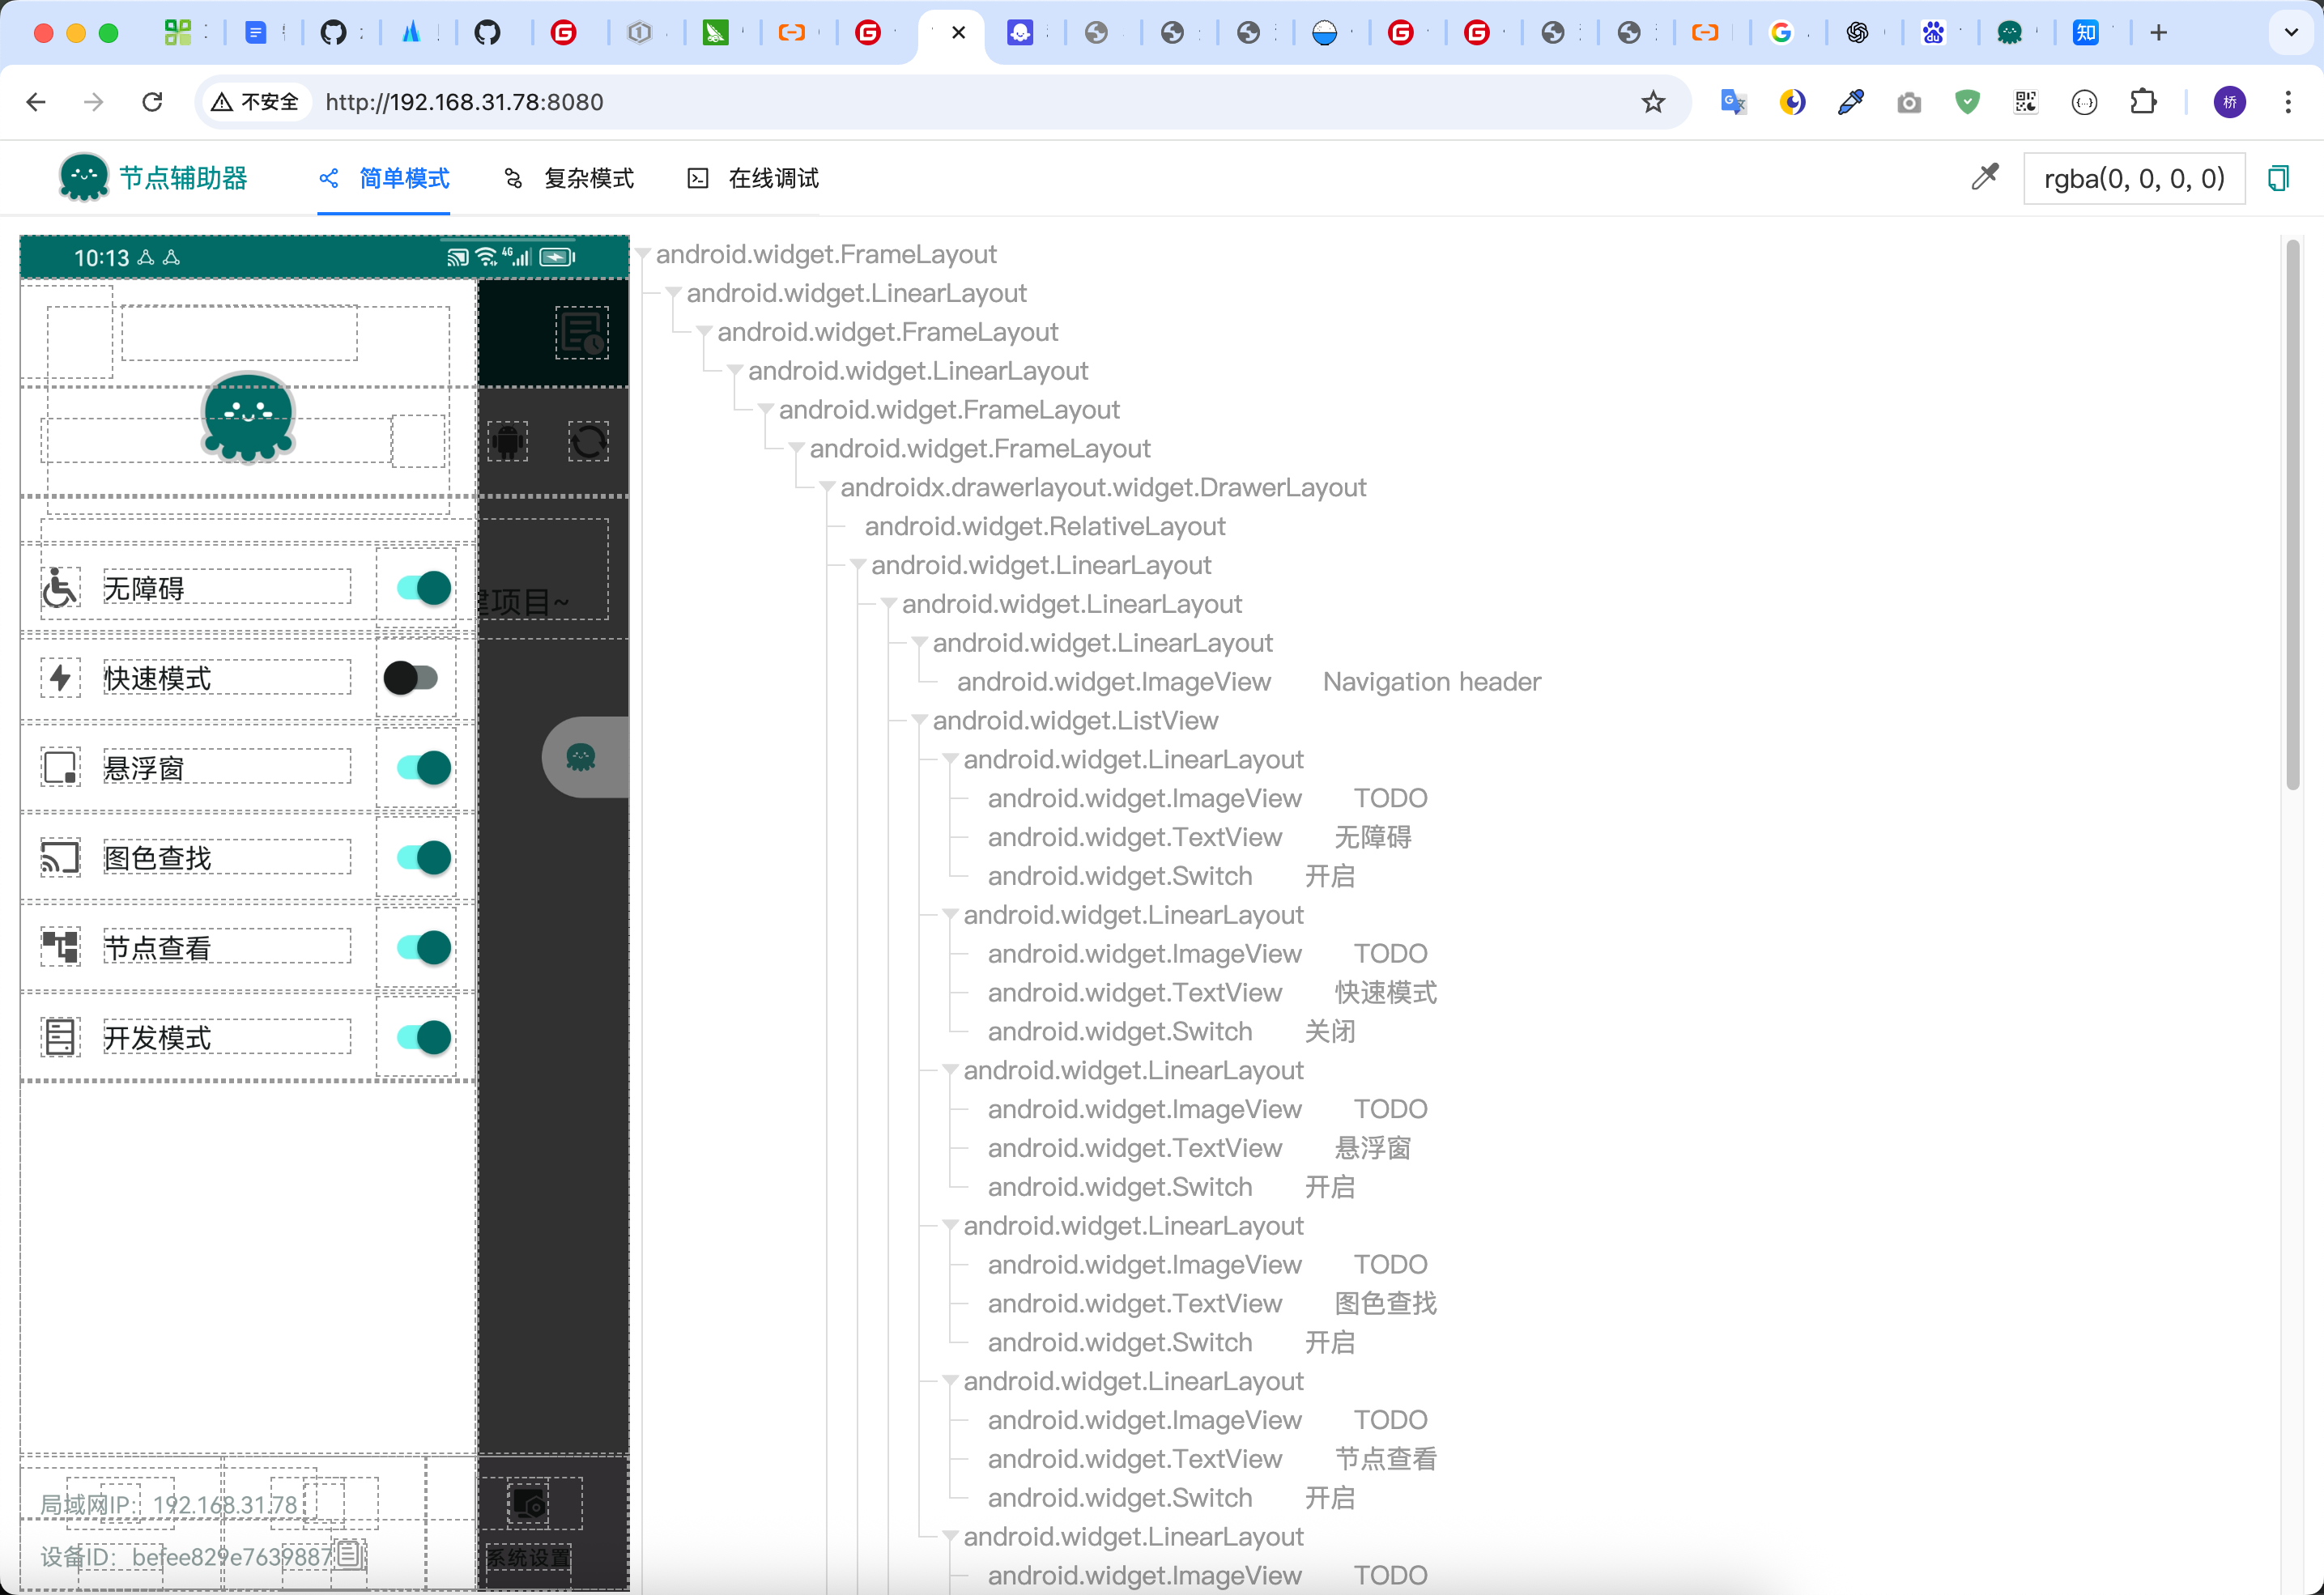Open the Google Translate extension

[1733, 102]
